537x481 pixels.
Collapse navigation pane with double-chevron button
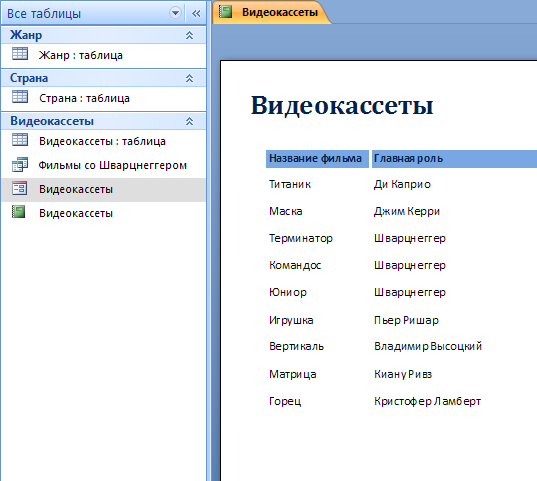pos(196,13)
